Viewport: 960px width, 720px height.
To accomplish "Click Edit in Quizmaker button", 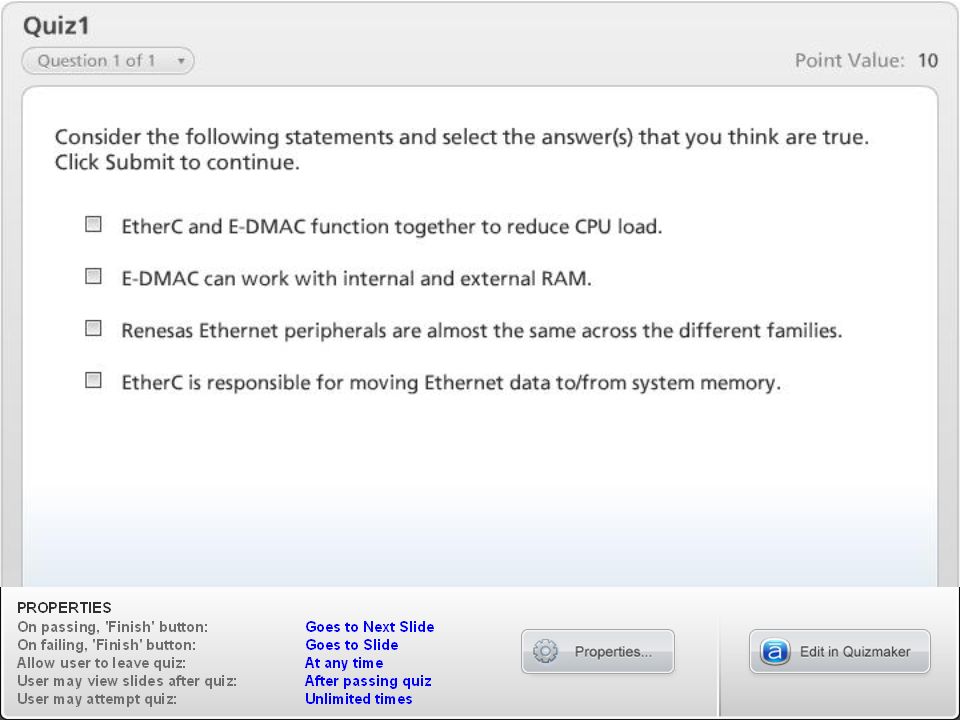I will pos(839,651).
